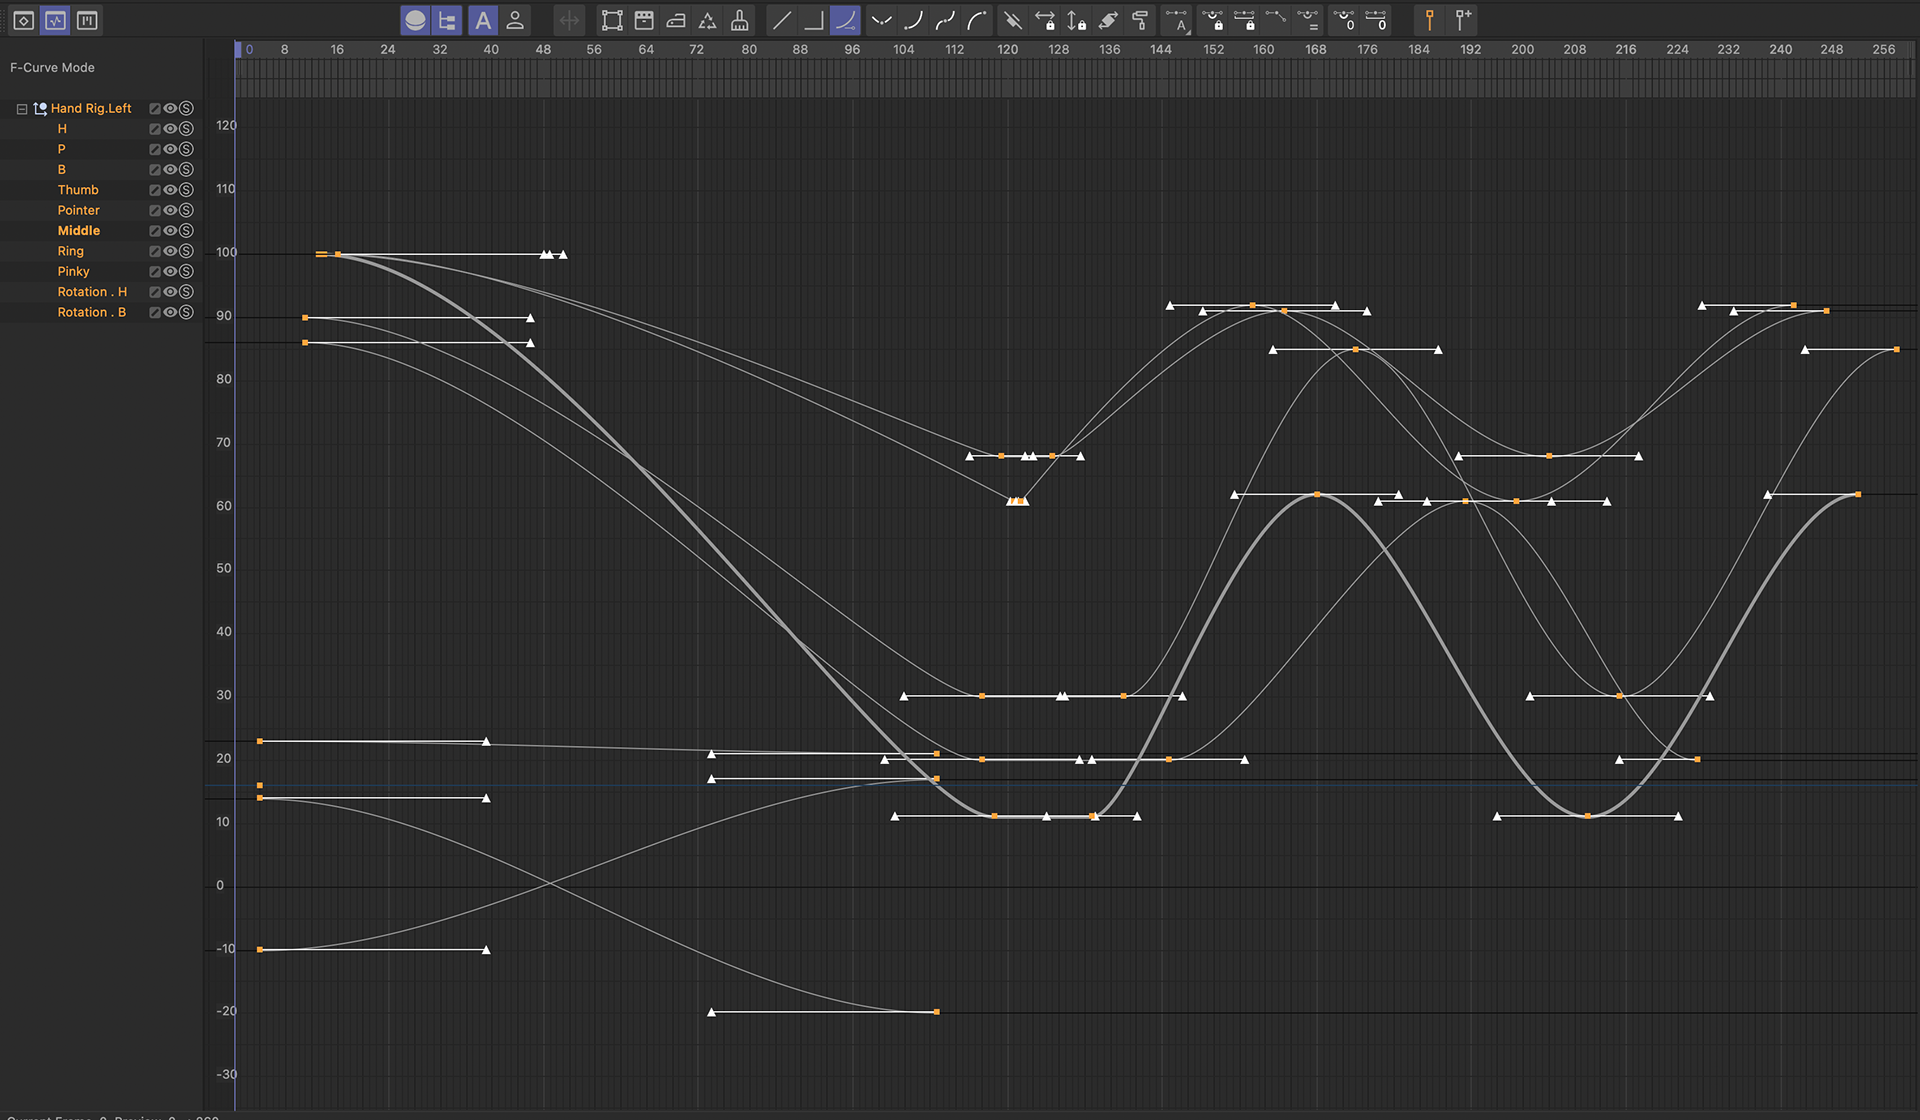Click the auto tangents A icon
Viewport: 1920px width, 1120px height.
click(1177, 20)
